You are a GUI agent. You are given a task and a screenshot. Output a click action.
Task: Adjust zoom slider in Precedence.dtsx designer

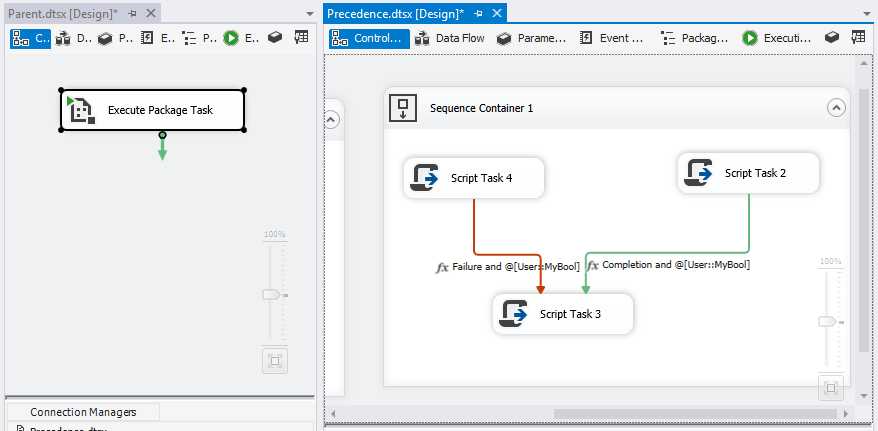coord(828,322)
